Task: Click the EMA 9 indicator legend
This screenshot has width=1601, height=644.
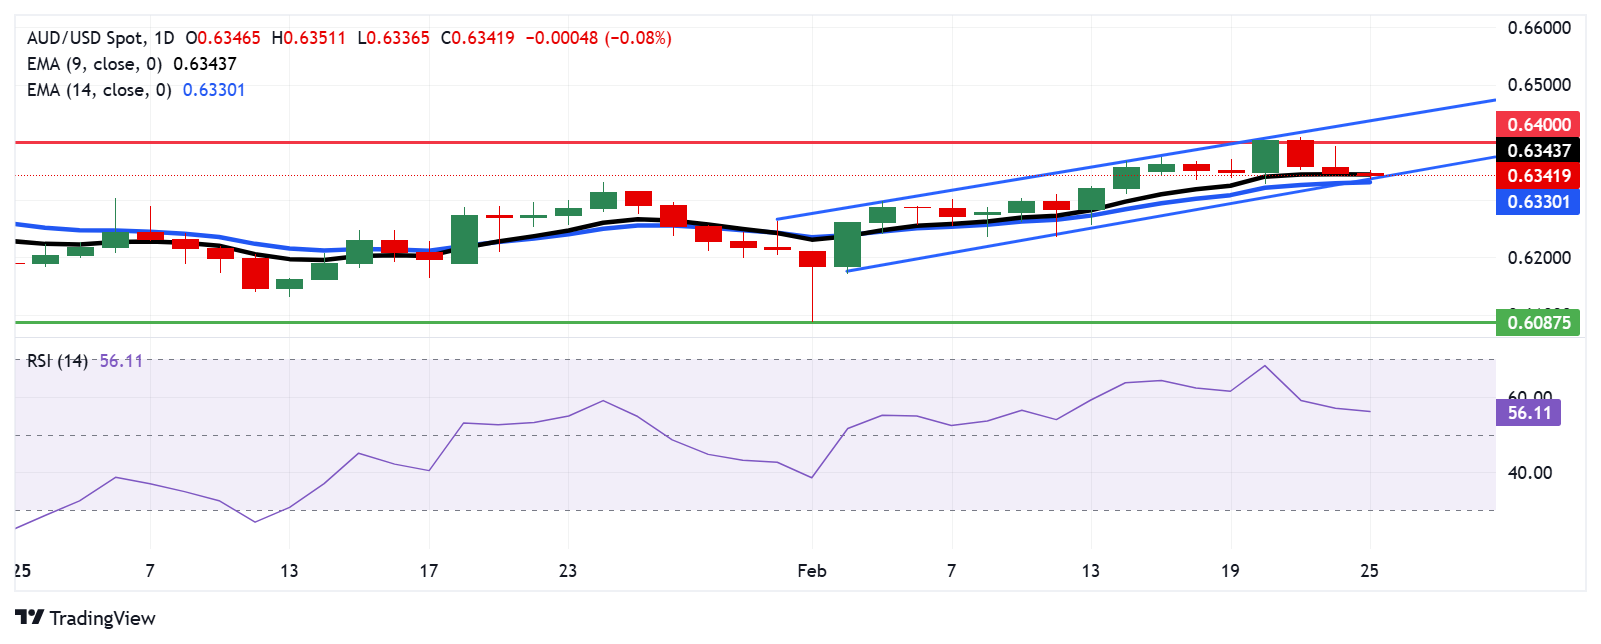Action: [x=131, y=64]
